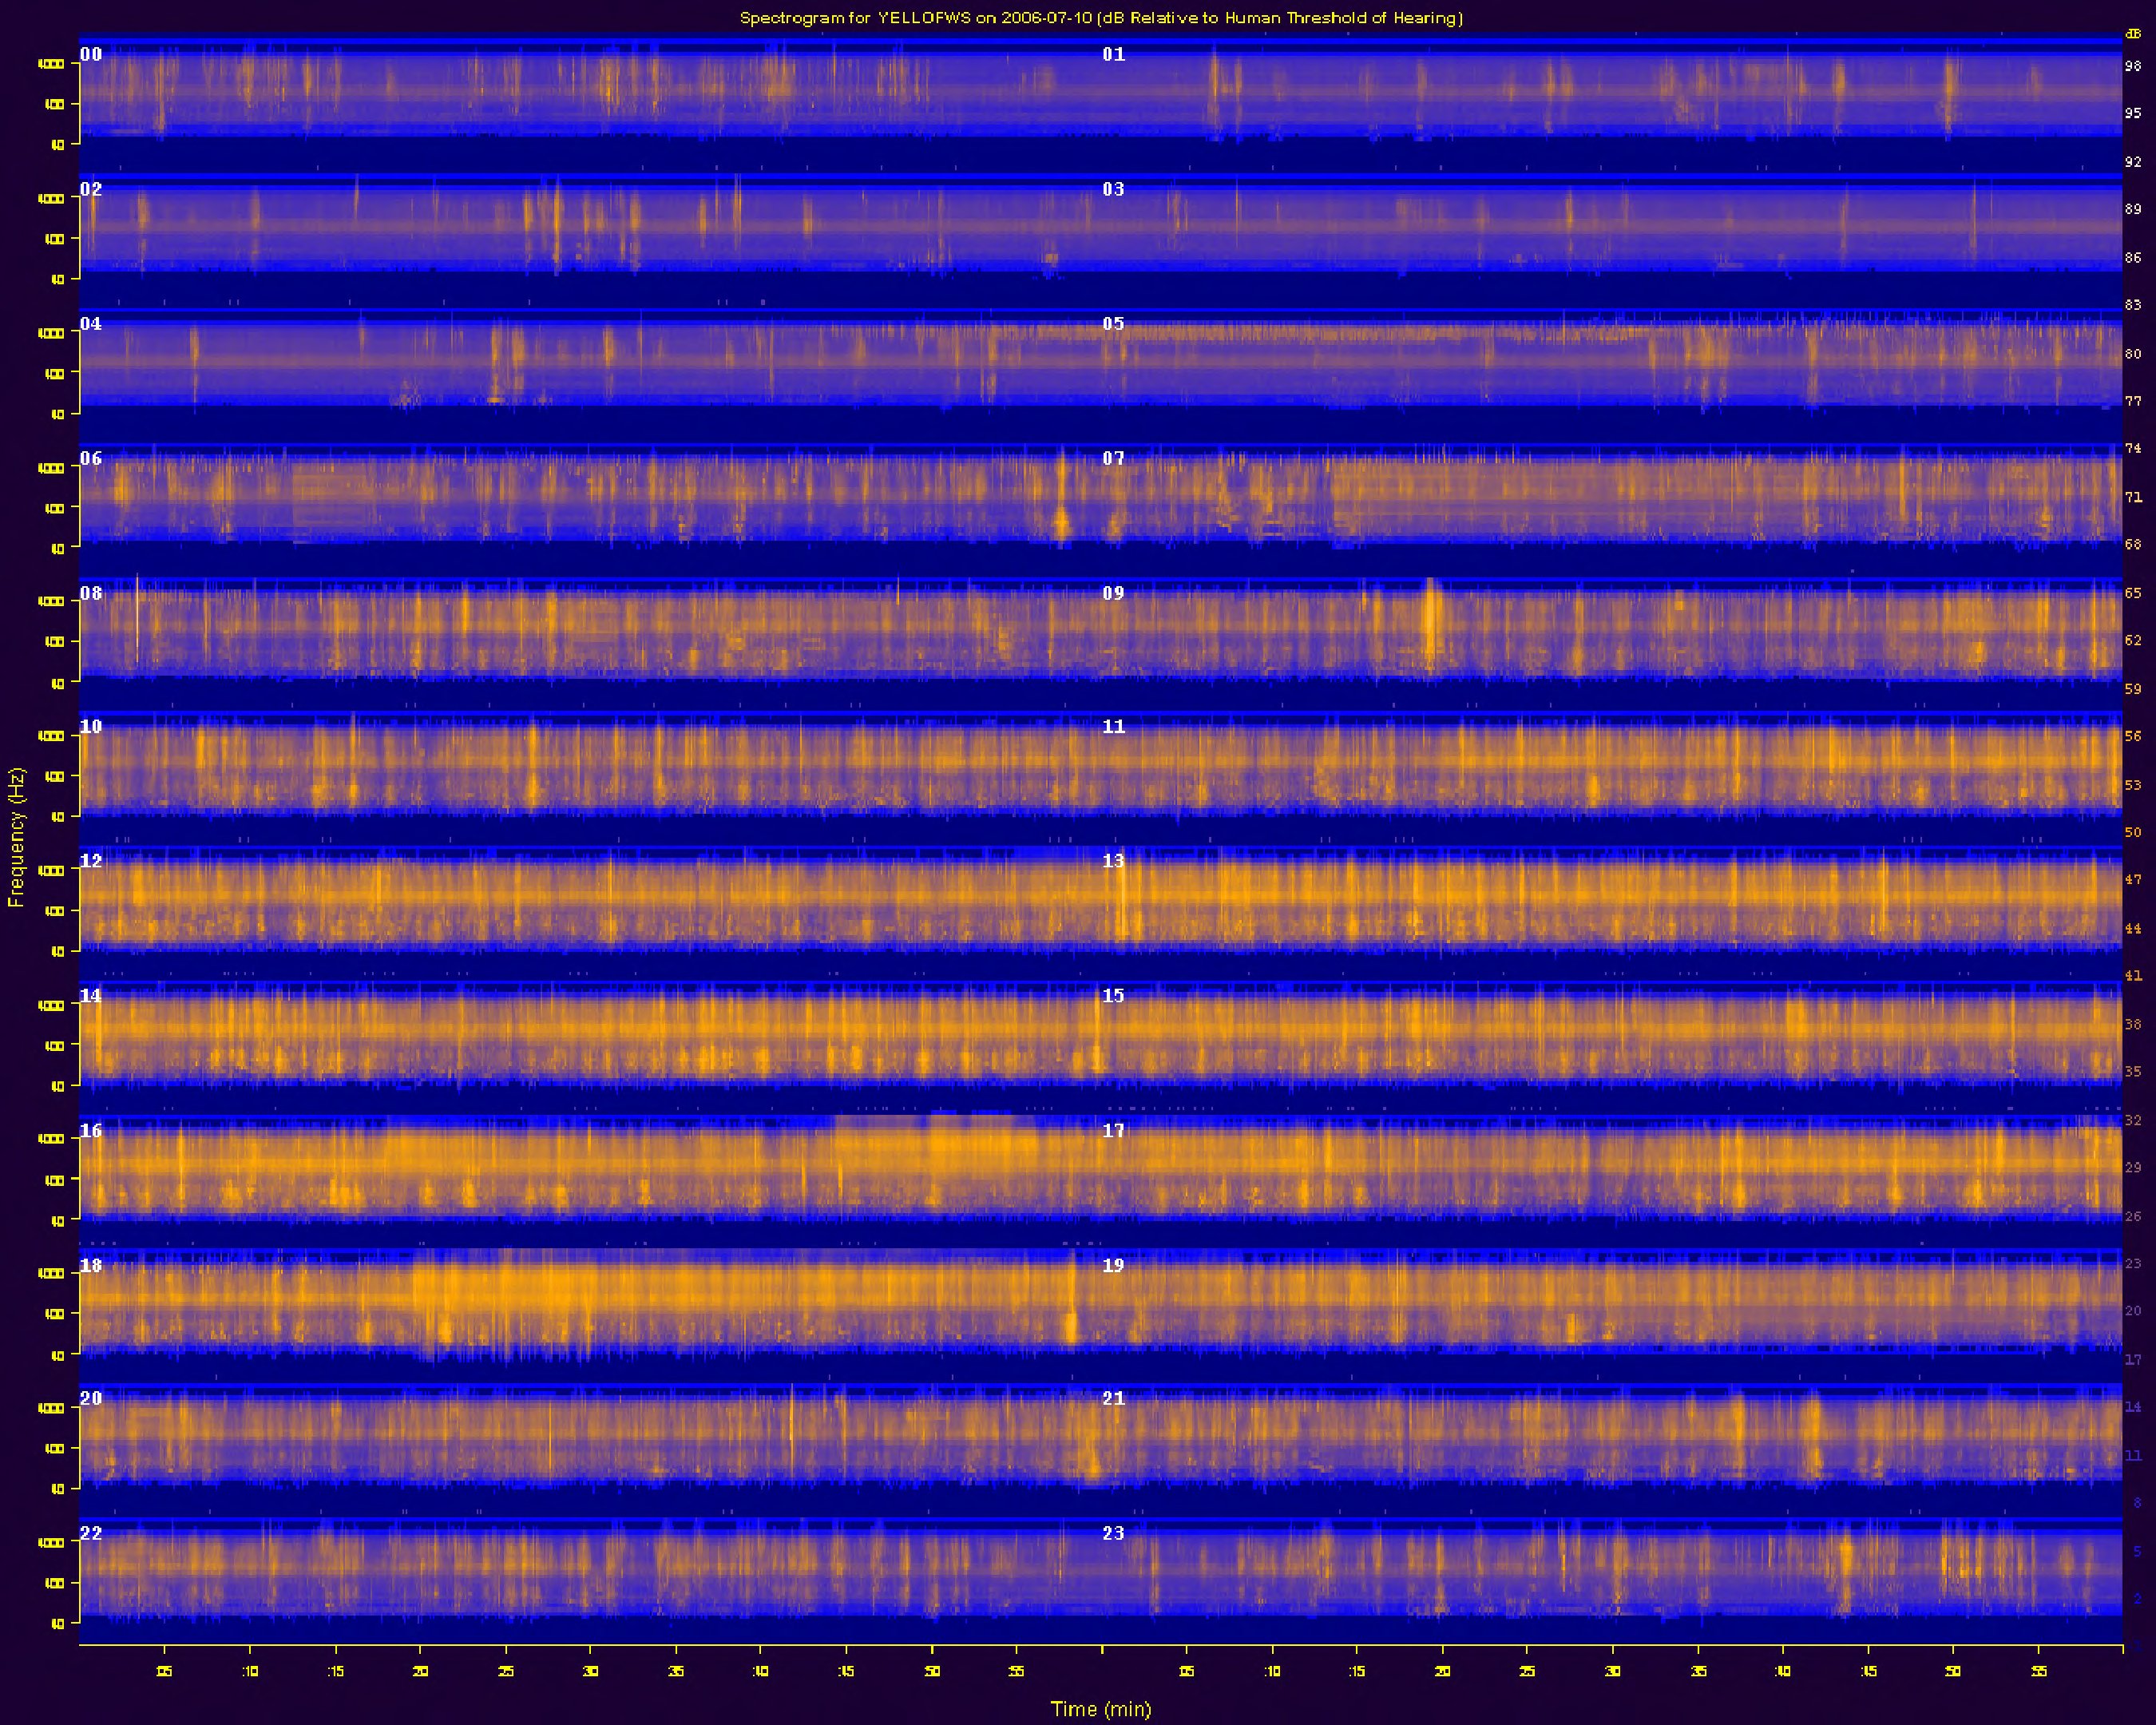Select the hour label '09'
This screenshot has width=2156, height=1725.
point(1114,593)
